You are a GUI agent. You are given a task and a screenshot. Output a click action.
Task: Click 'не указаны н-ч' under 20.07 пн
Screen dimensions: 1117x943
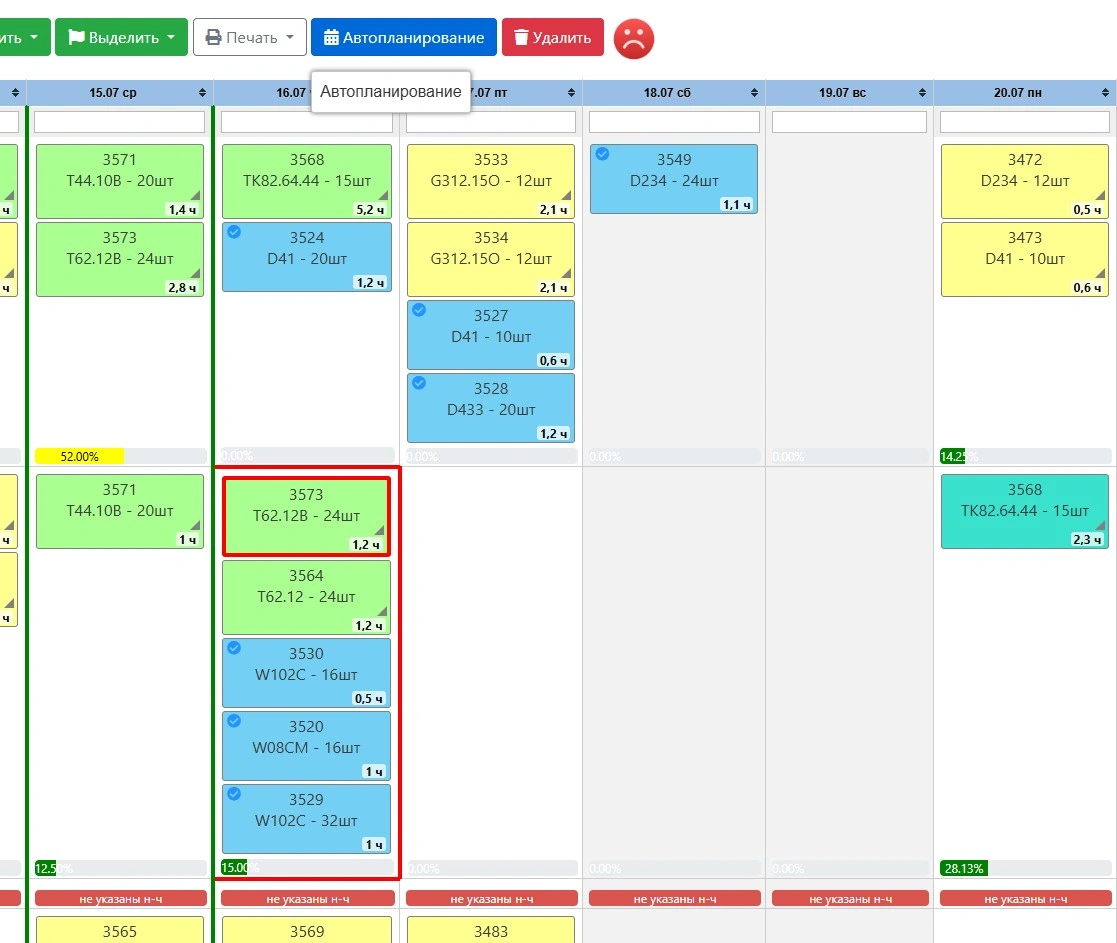point(1025,899)
